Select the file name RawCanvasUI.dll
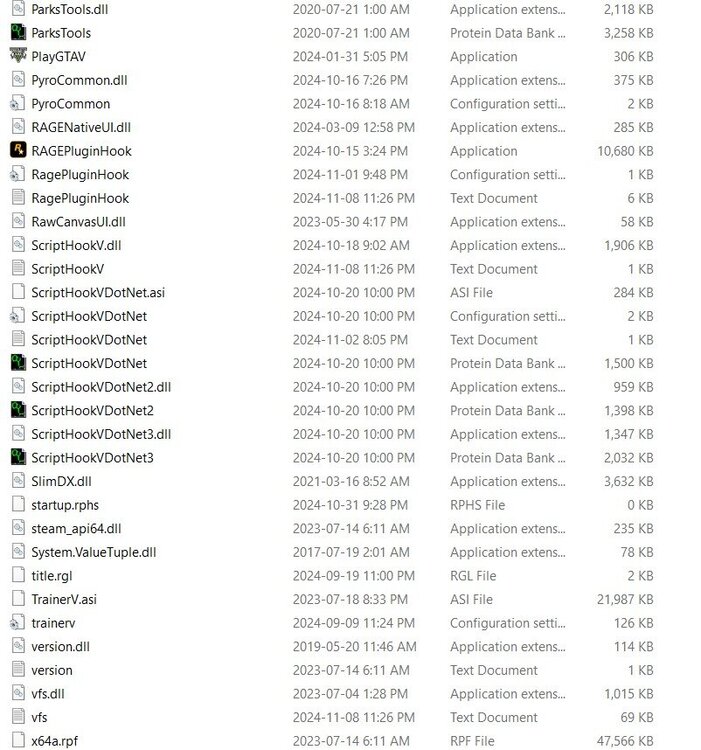 point(78,222)
